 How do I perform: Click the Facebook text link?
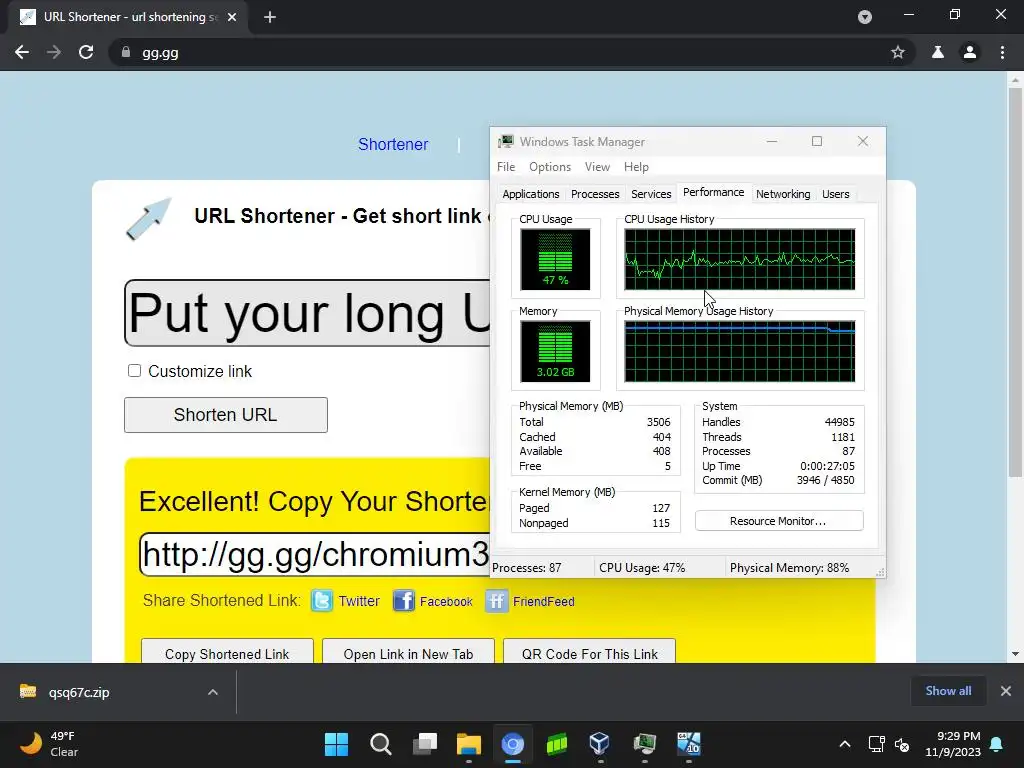446,601
